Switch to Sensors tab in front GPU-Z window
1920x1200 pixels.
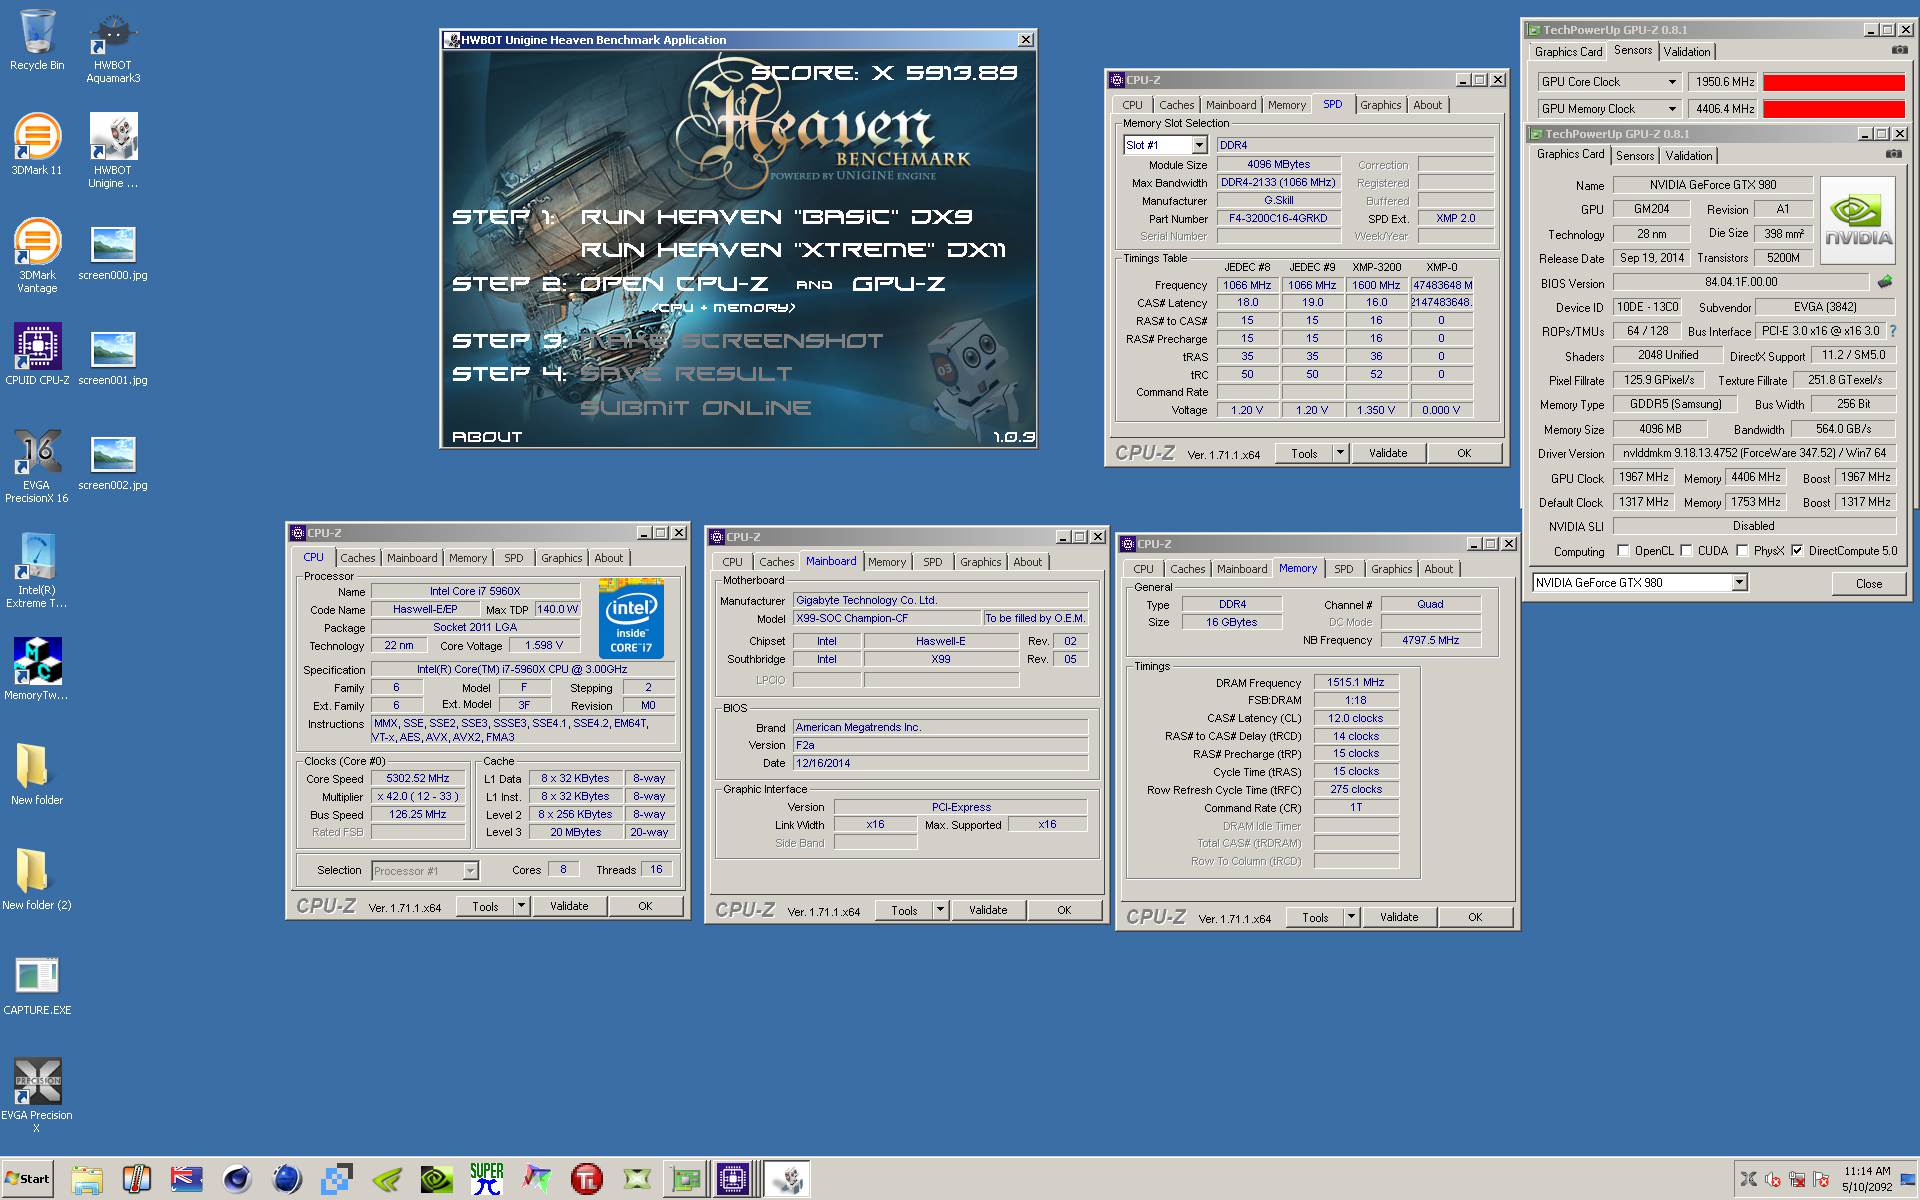[1635, 155]
